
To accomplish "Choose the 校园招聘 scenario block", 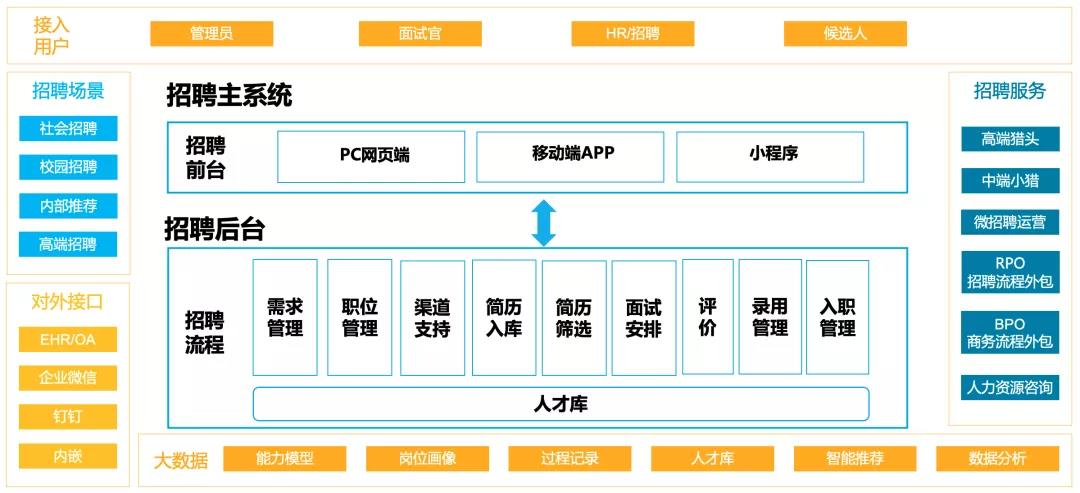I will click(68, 168).
